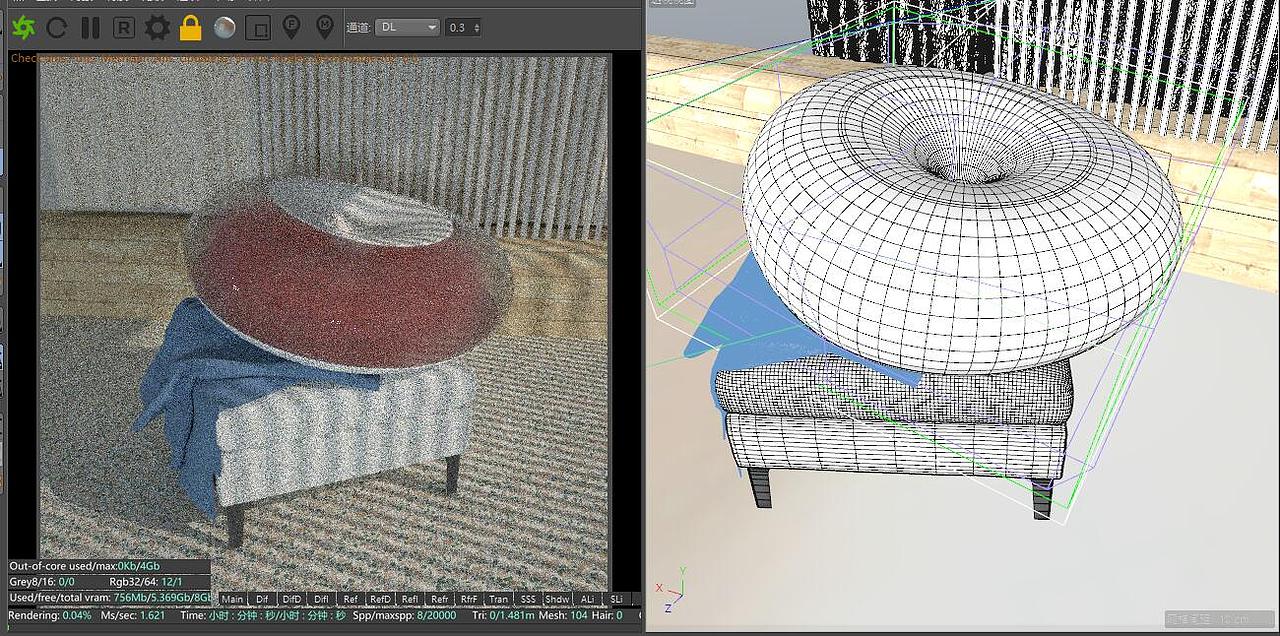This screenshot has width=1280, height=636.
Task: Switch to the Shdw pass tab
Action: click(x=557, y=599)
